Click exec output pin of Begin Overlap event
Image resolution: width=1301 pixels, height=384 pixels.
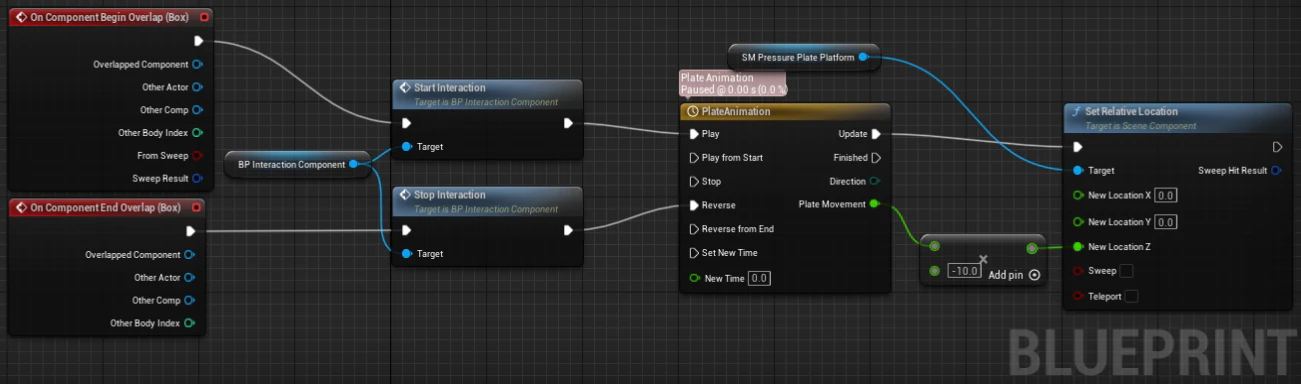pos(198,41)
